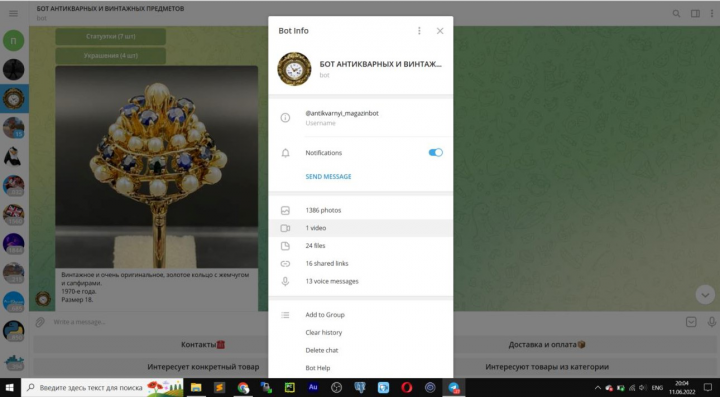
Task: Toggle the side panel icon in header
Action: tap(695, 14)
